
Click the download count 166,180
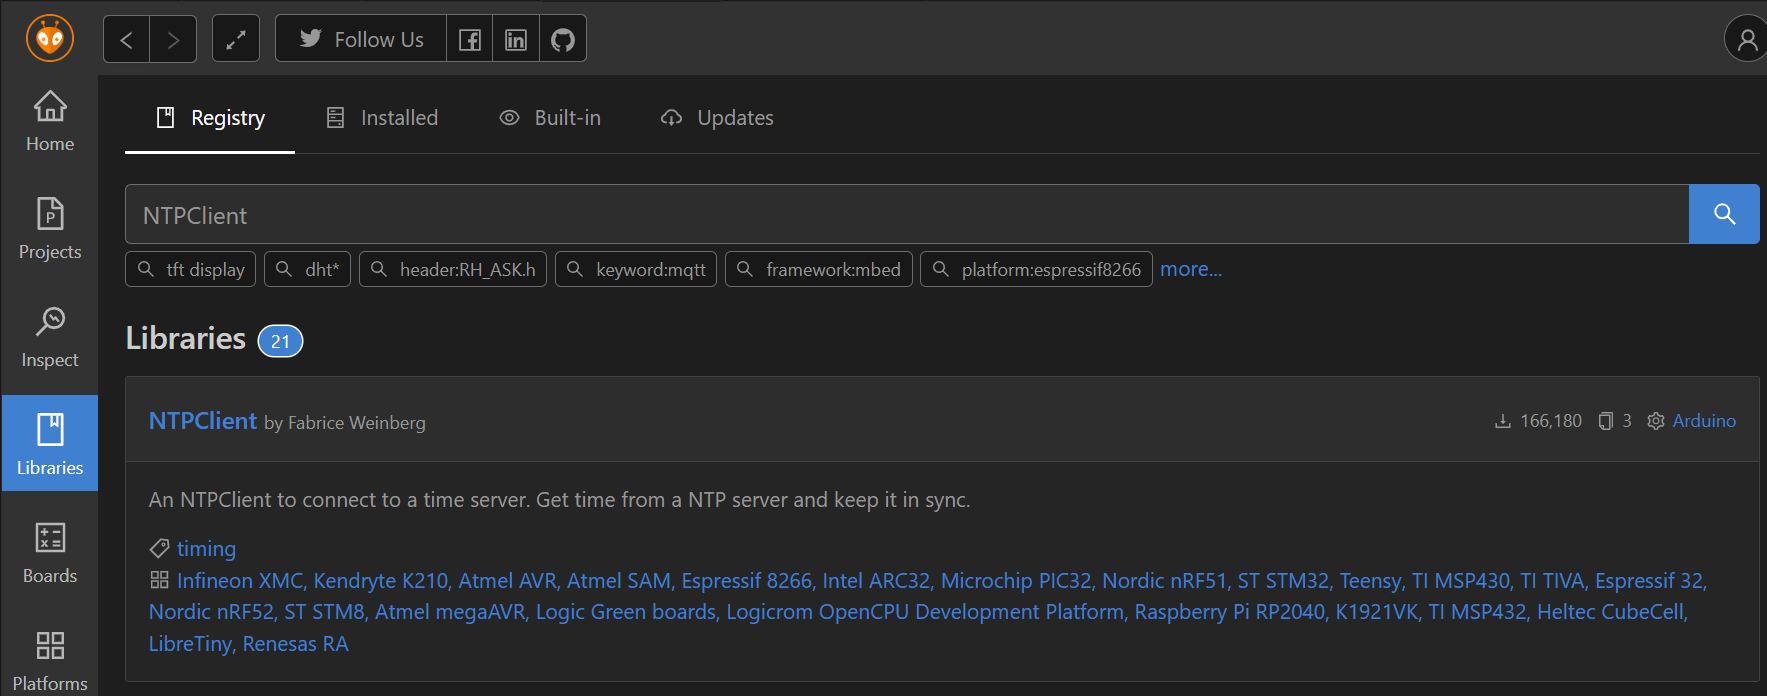[x=1538, y=421]
